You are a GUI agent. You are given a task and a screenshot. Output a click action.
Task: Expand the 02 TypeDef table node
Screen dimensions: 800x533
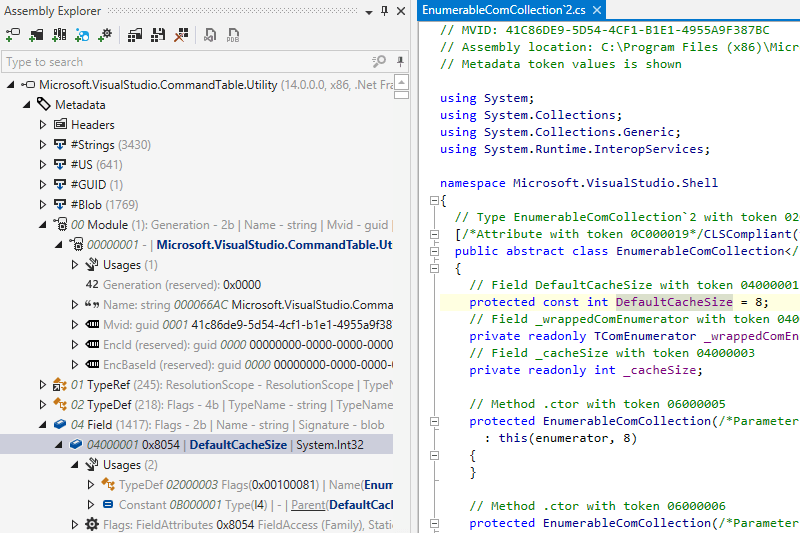(43, 405)
